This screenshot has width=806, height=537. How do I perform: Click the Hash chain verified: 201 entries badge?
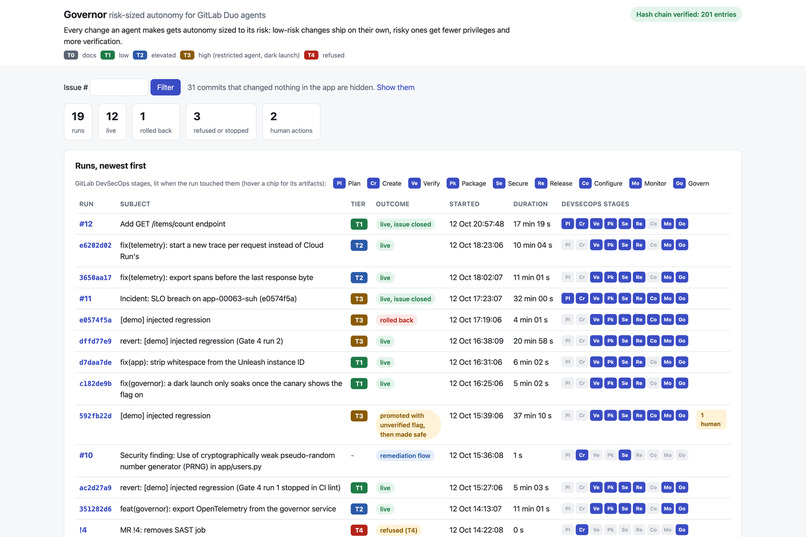point(686,14)
